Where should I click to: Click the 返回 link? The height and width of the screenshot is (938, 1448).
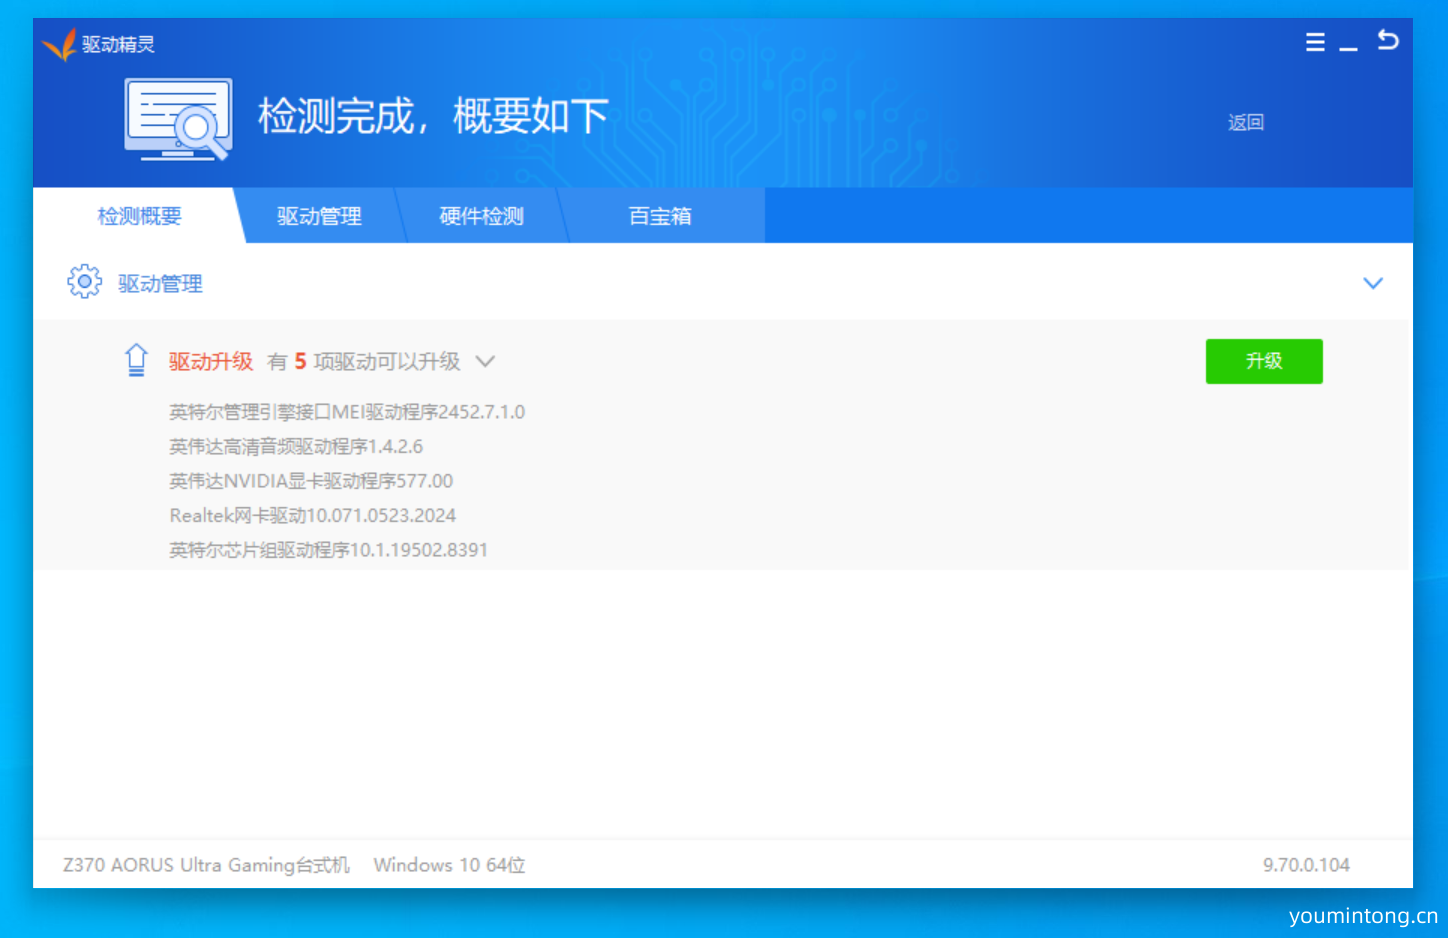[x=1246, y=122]
